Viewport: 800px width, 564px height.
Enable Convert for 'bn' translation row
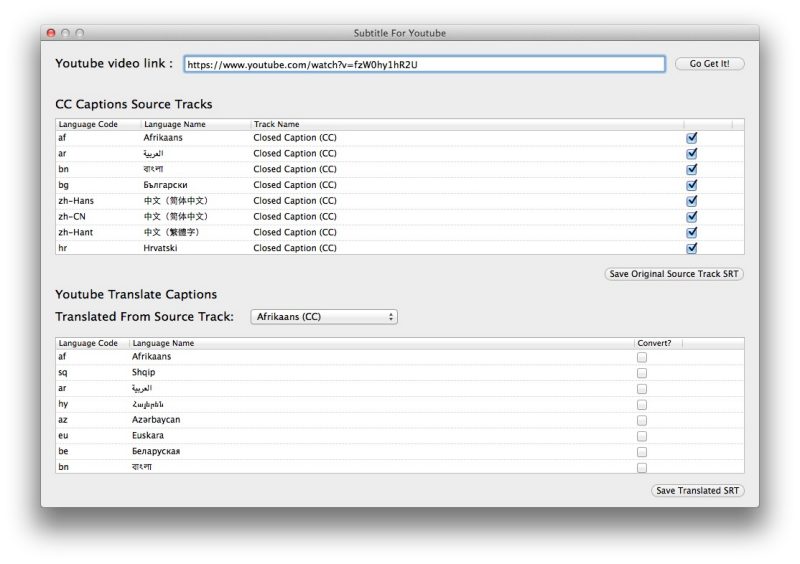tap(642, 468)
